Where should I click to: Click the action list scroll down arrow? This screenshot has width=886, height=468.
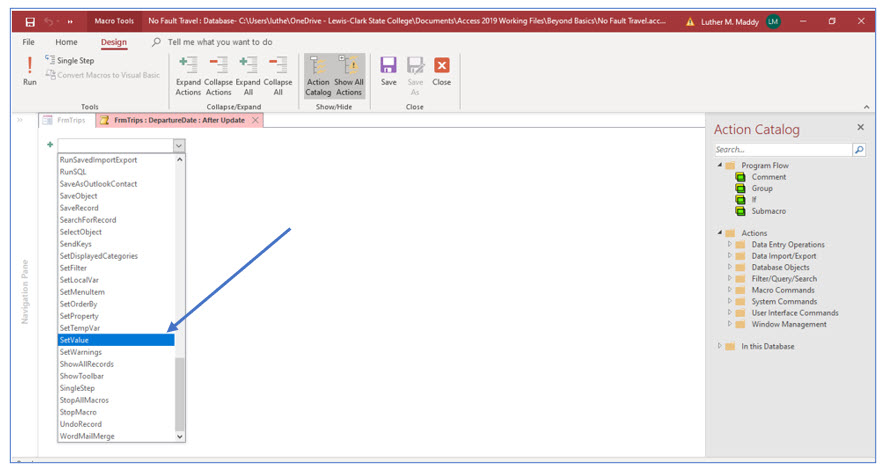pos(180,436)
